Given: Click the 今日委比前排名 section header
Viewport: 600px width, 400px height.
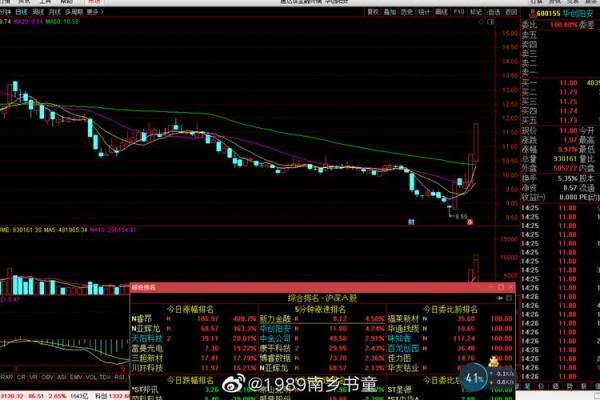Looking at the screenshot, I should (x=450, y=309).
